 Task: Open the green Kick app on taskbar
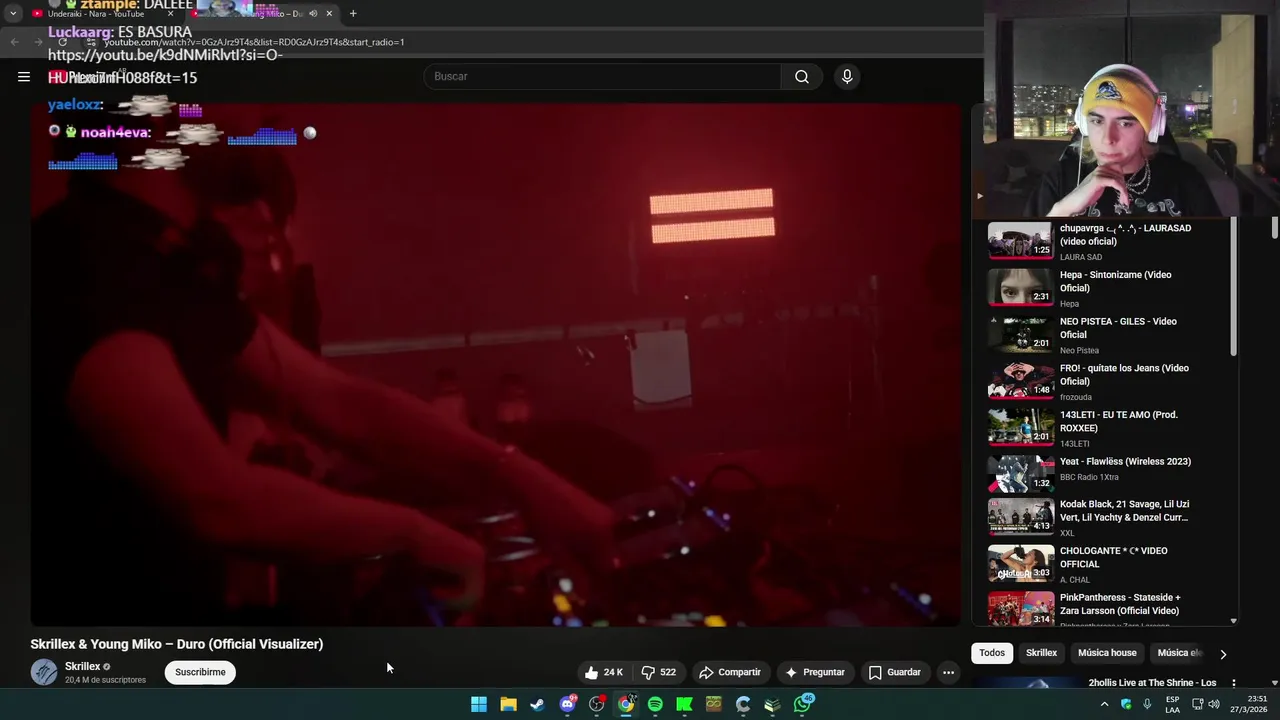(684, 704)
